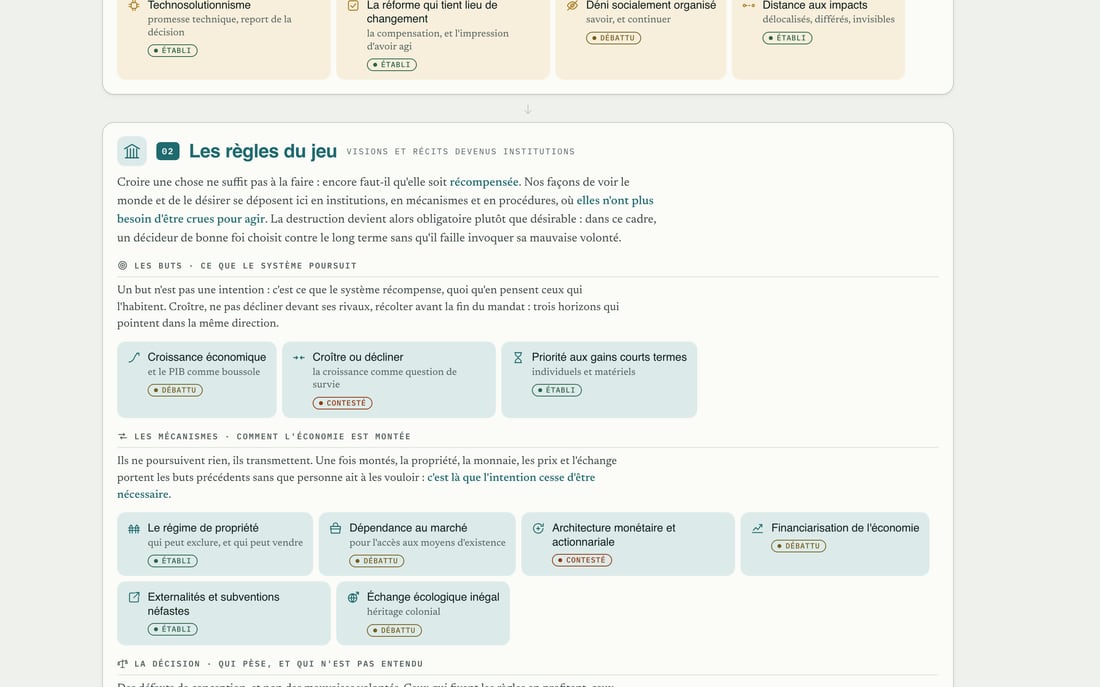Click the external-arrow icon on Externalités et subventions néfastes
The image size is (1100, 687).
[x=134, y=597]
